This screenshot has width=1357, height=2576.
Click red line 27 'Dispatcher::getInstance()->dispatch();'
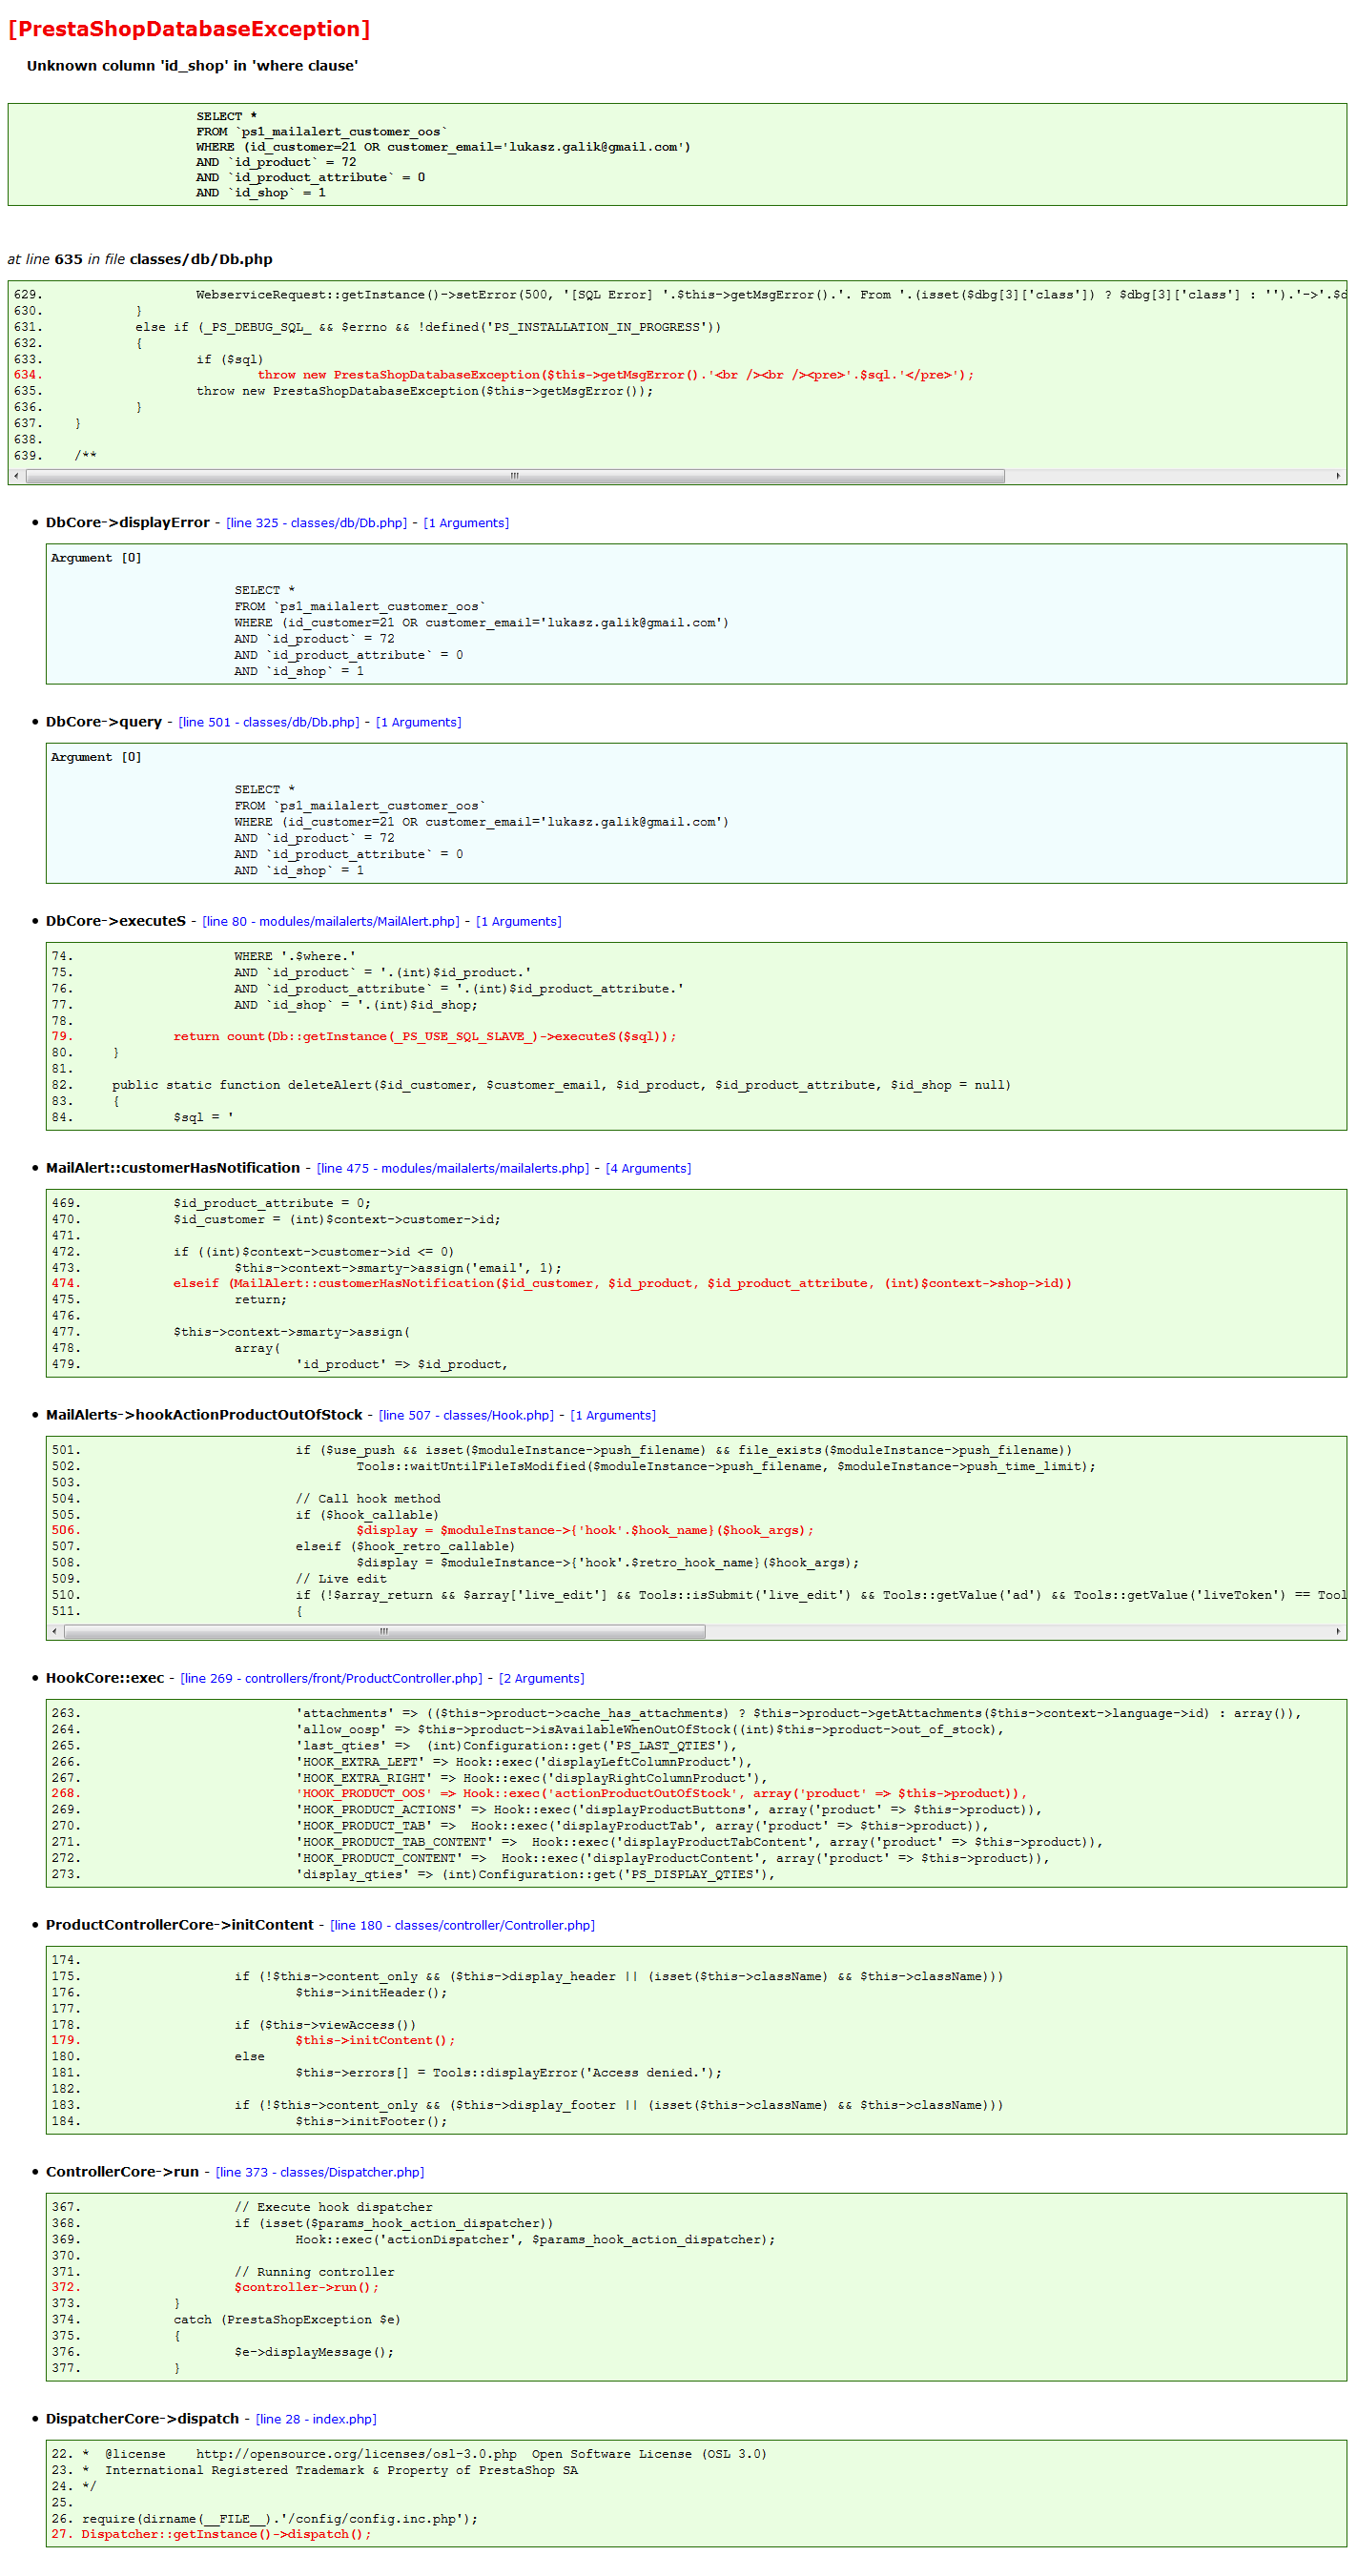tap(226, 2534)
